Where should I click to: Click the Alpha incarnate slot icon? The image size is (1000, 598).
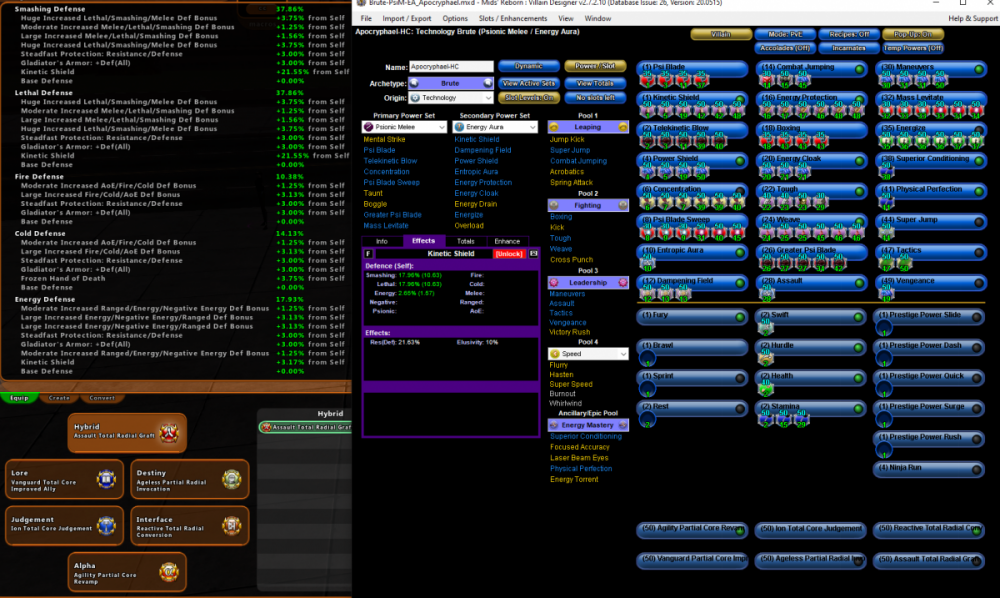tap(172, 571)
